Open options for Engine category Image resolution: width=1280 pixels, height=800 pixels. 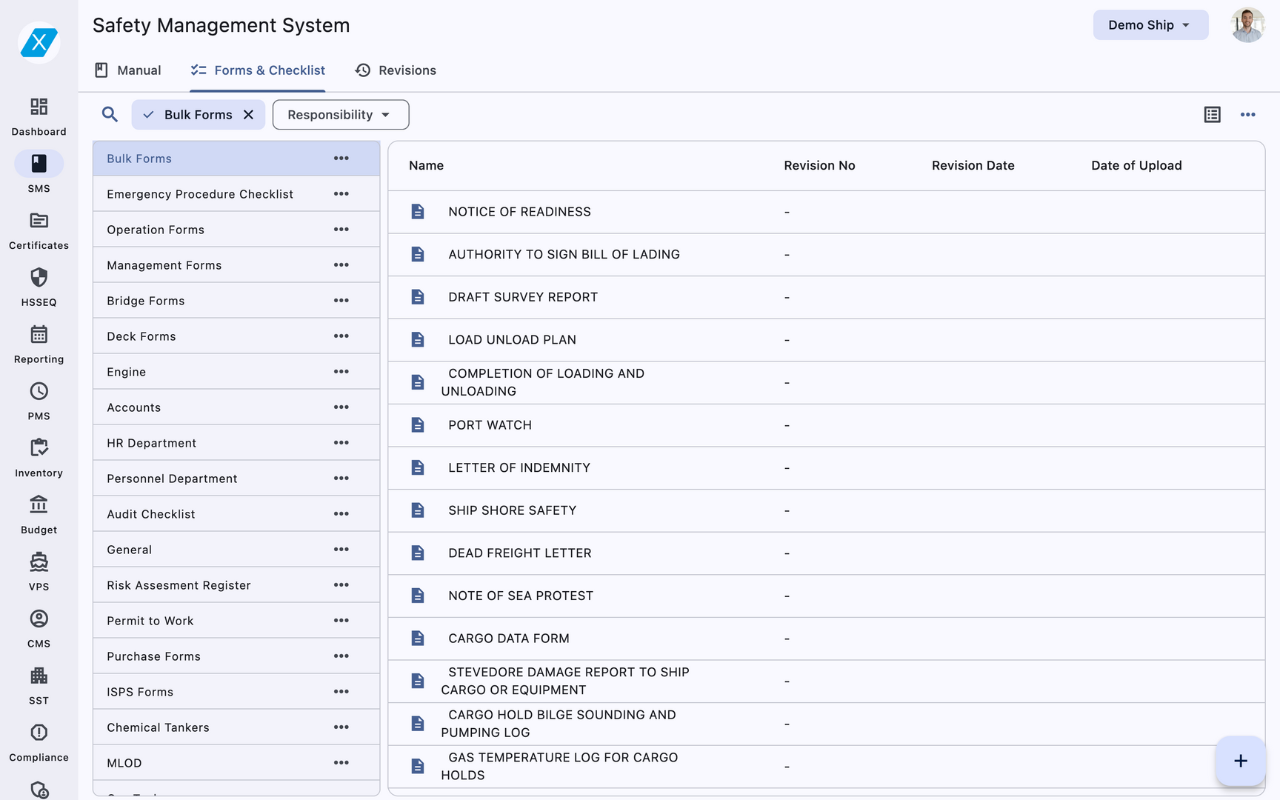[x=341, y=371]
